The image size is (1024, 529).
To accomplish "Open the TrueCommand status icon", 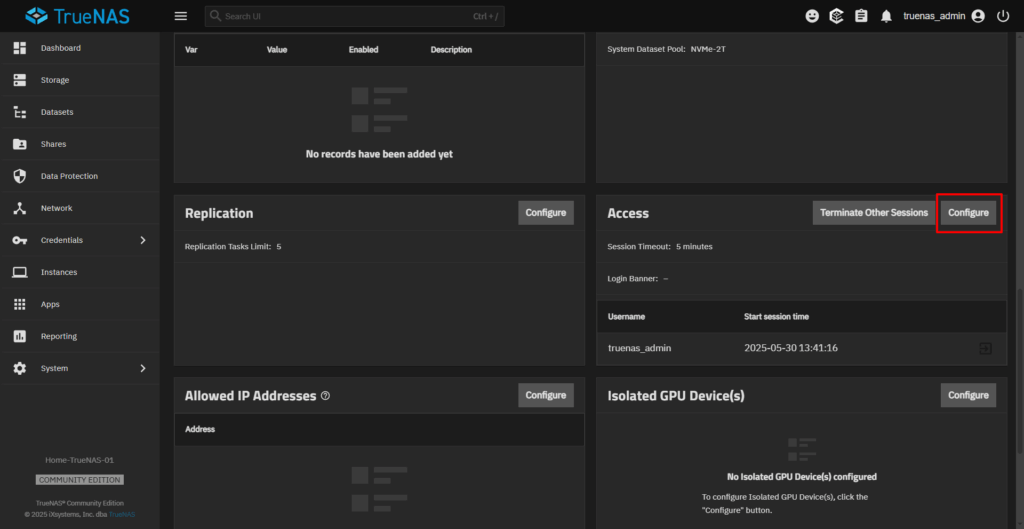I will pos(836,16).
